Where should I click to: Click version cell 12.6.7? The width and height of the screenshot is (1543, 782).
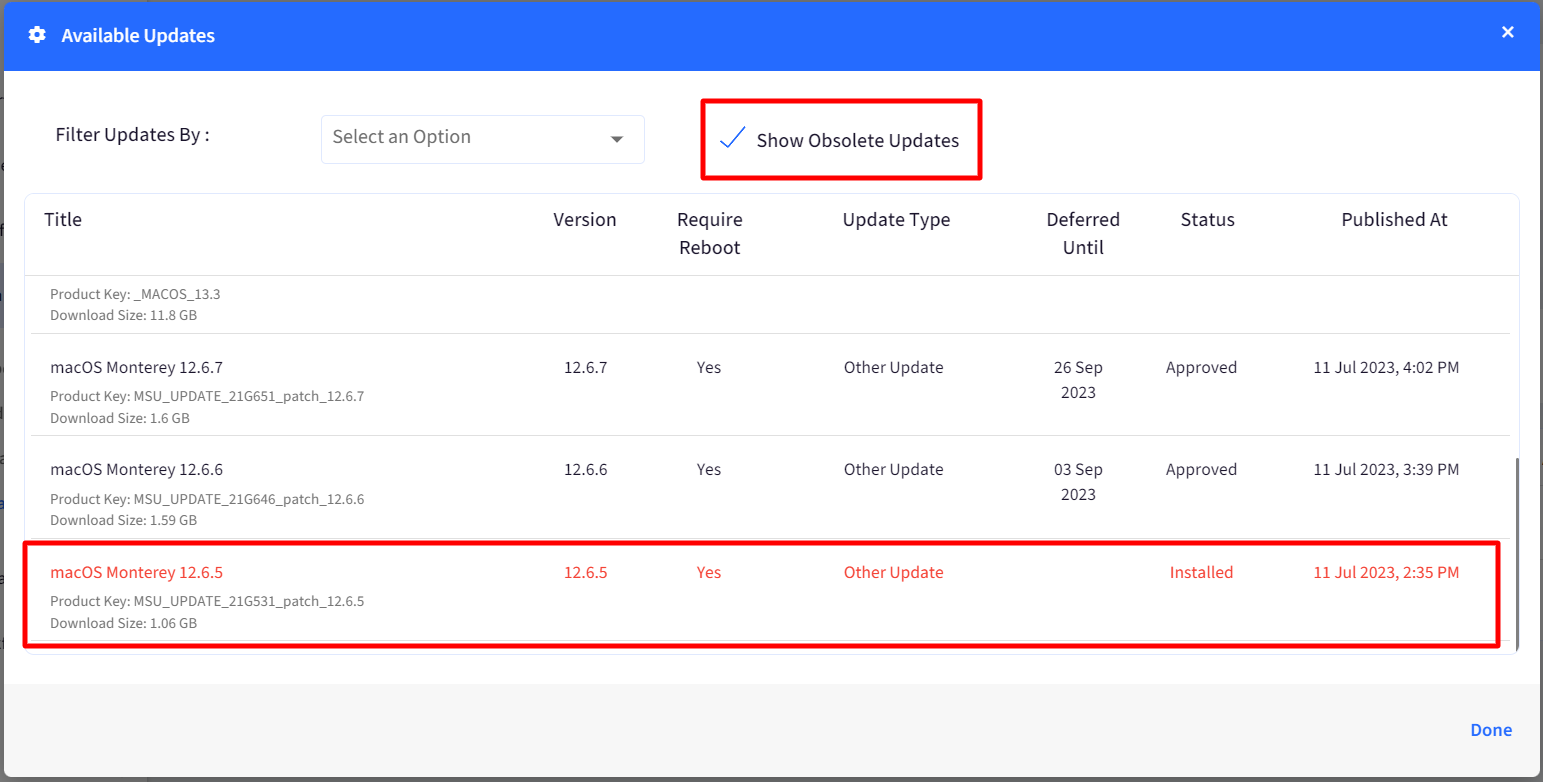[585, 367]
